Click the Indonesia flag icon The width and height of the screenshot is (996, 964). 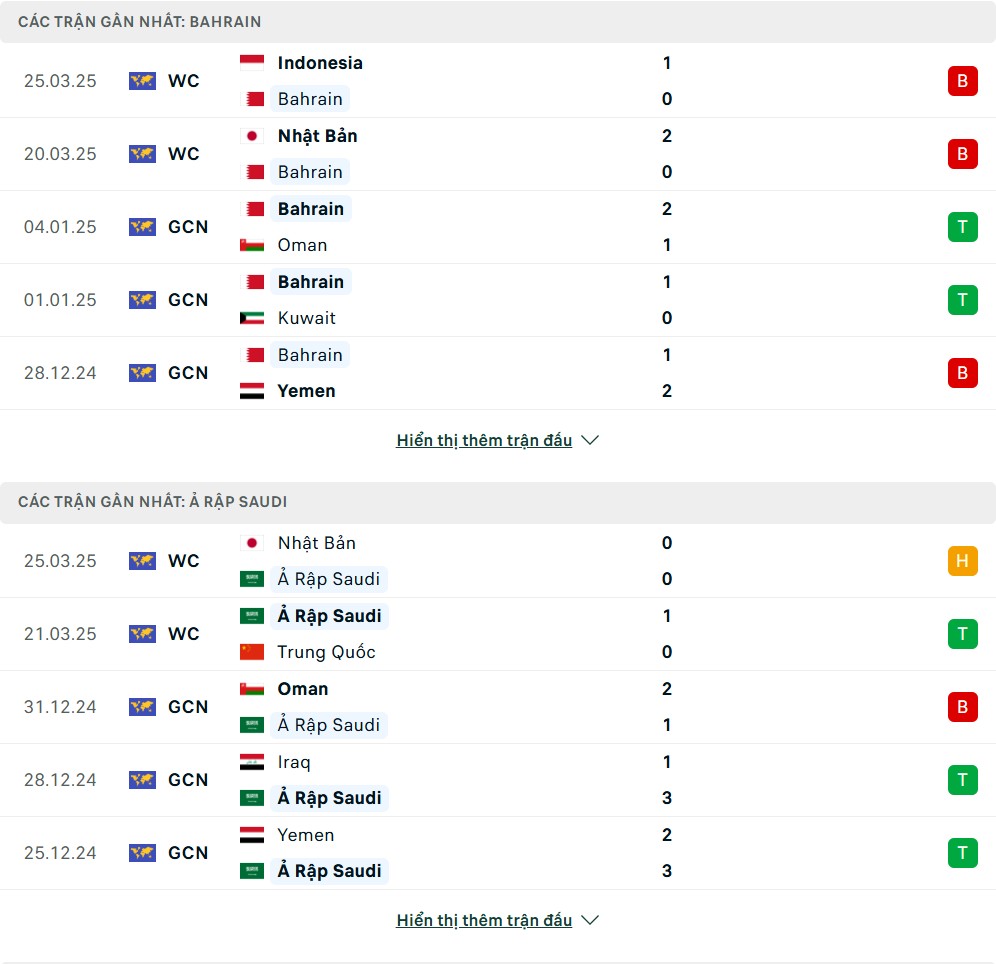(x=252, y=63)
